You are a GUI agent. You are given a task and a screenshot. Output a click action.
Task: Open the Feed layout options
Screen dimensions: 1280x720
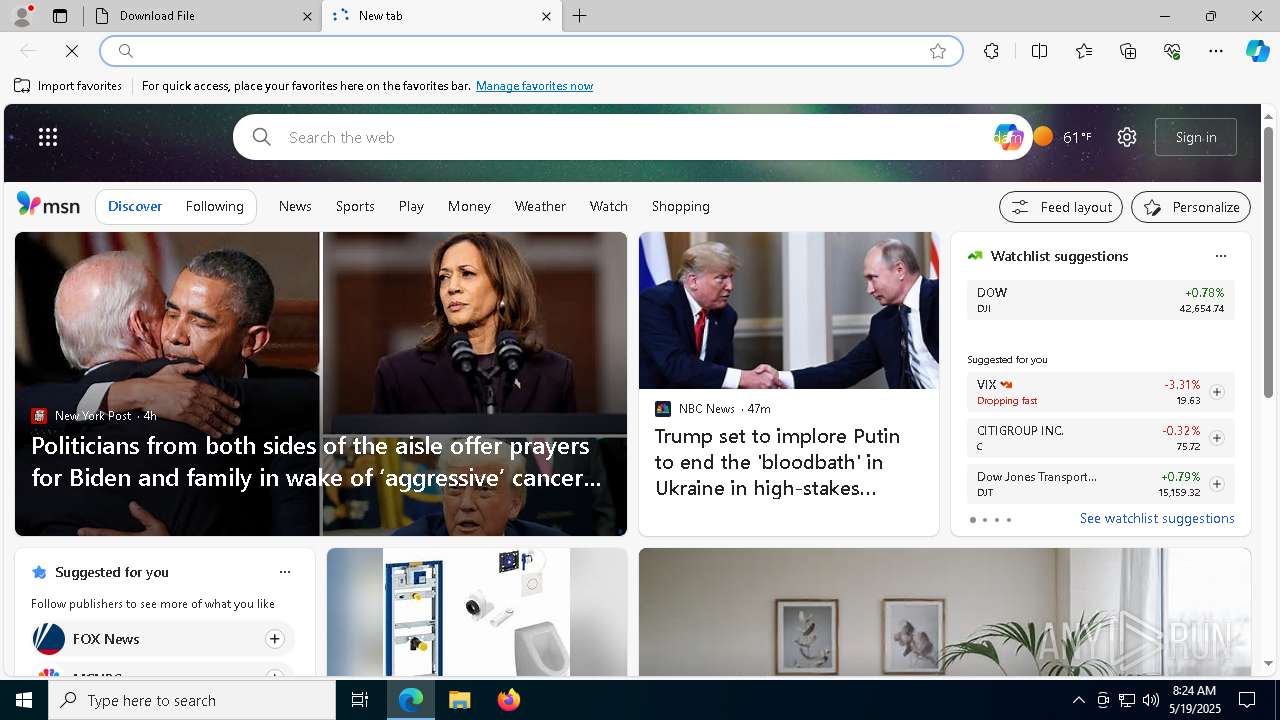[x=1061, y=207]
